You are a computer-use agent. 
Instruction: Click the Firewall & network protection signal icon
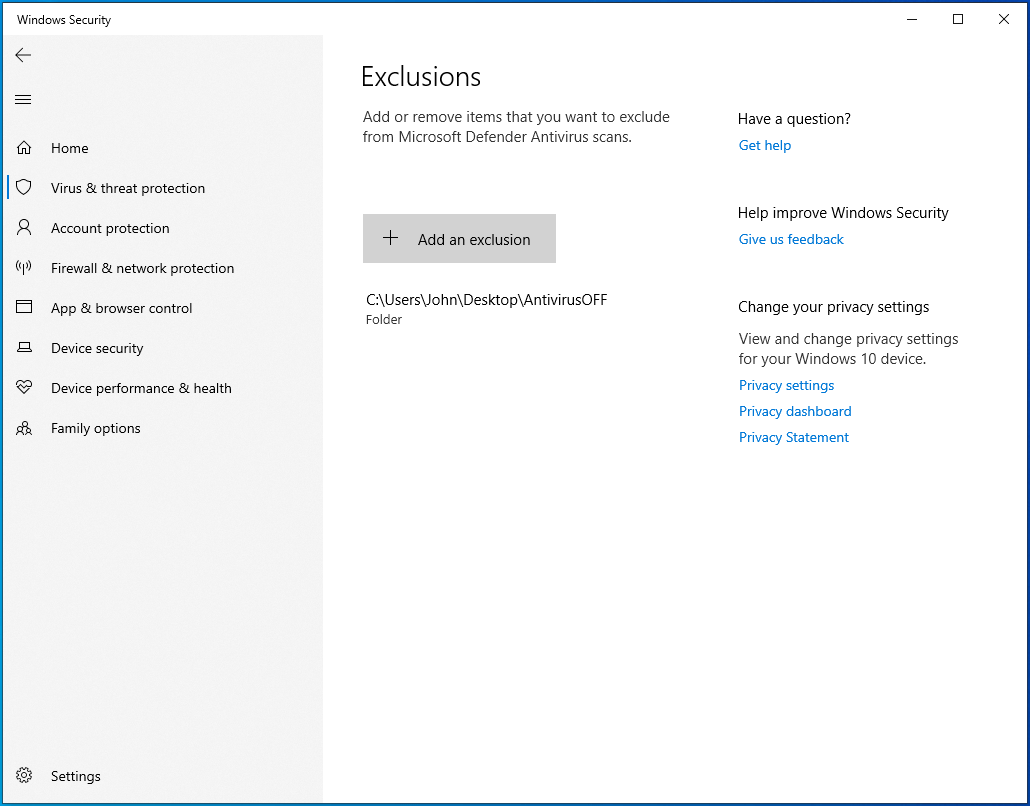coord(24,268)
